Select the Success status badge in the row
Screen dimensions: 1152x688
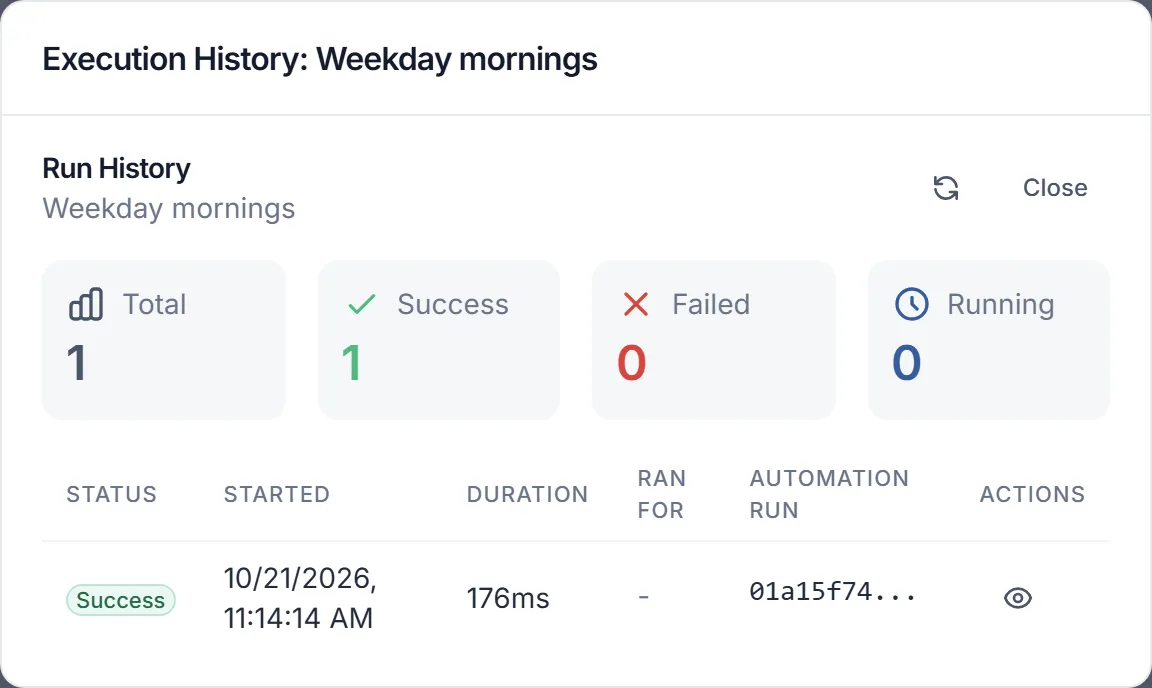coord(120,600)
